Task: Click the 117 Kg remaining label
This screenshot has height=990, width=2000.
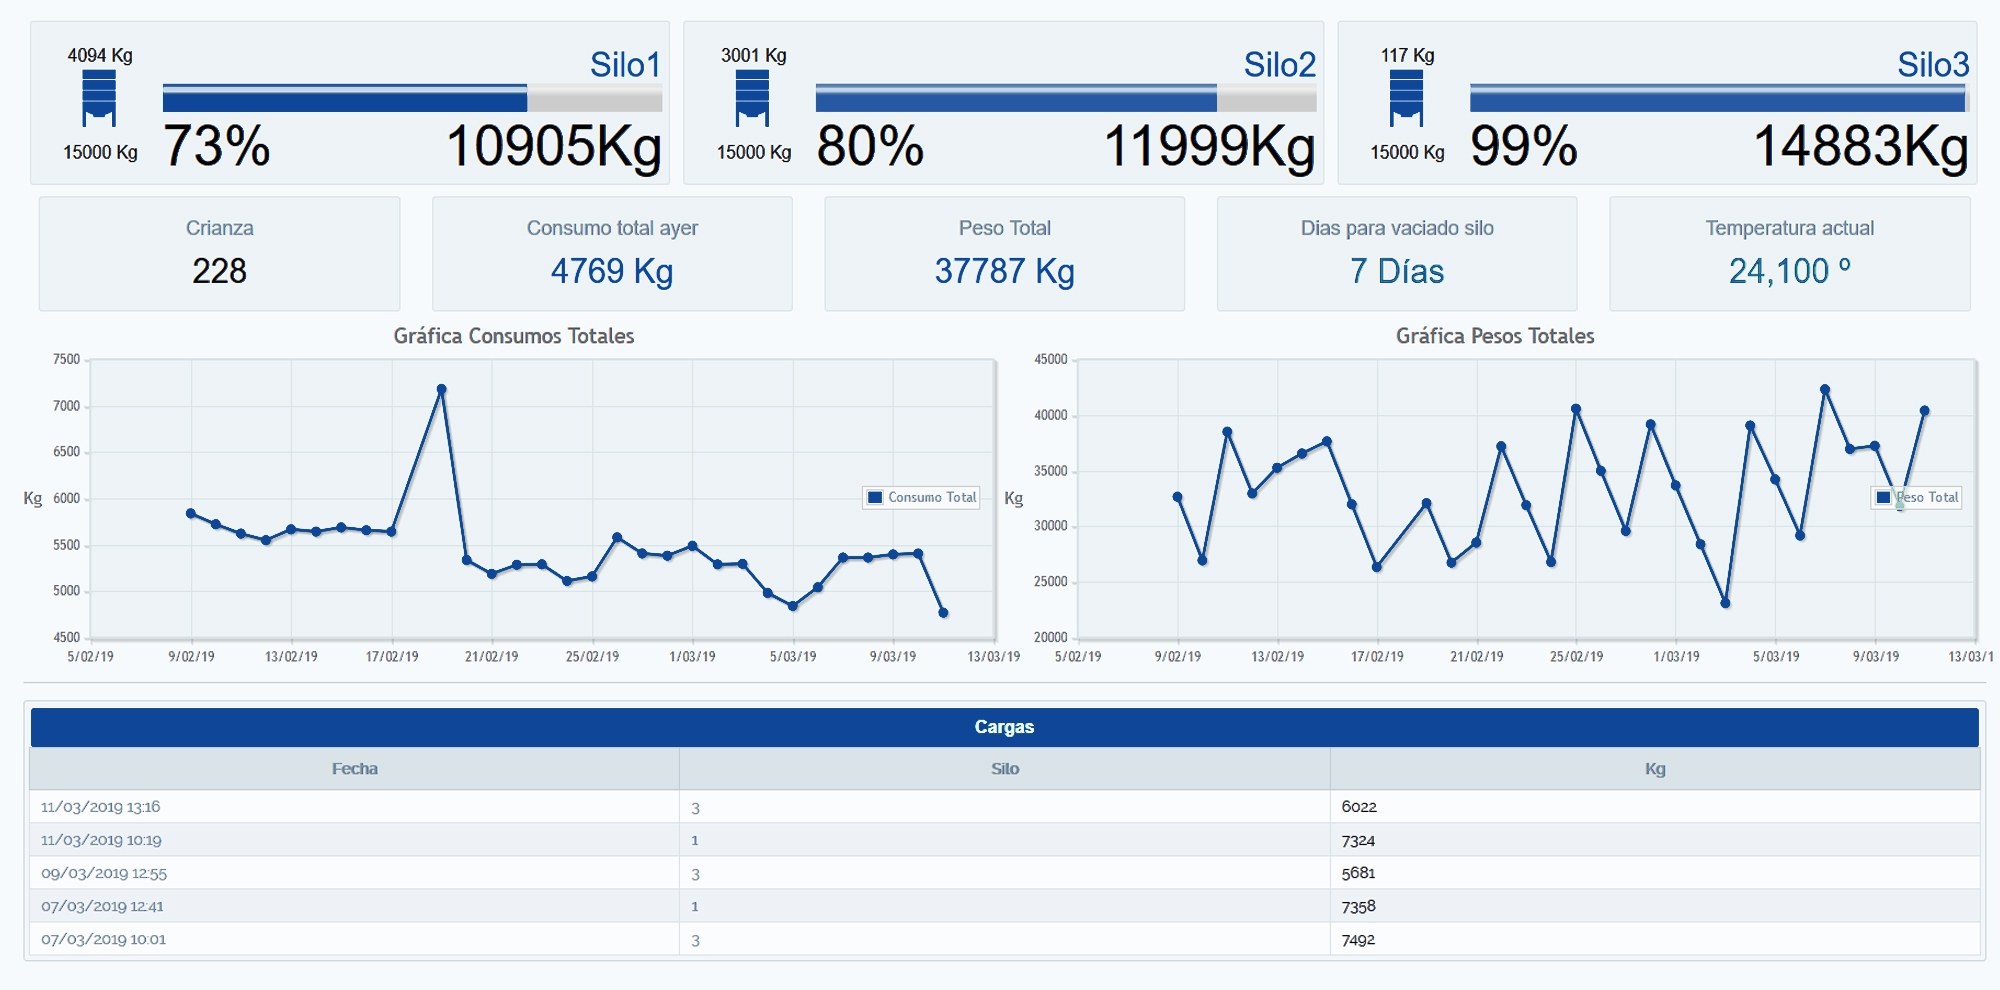Action: pyautogui.click(x=1408, y=55)
